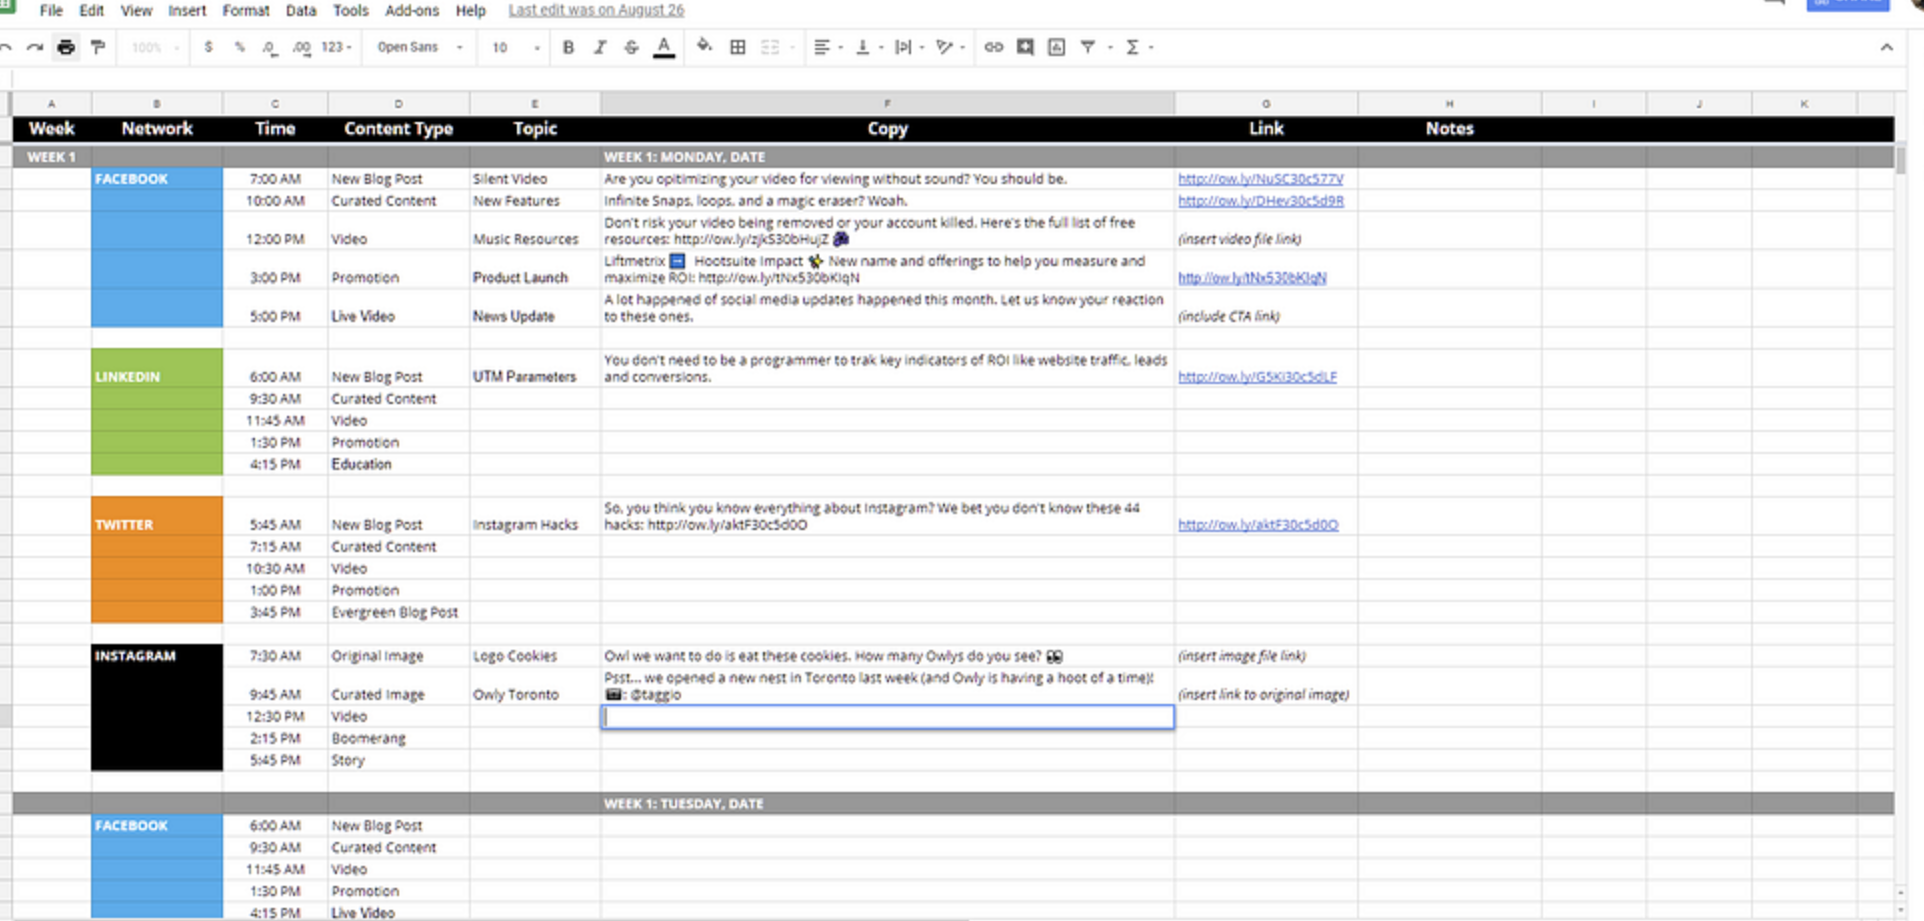Format as currency with dollar icon
Viewport: 1924px width, 921px height.
(208, 47)
